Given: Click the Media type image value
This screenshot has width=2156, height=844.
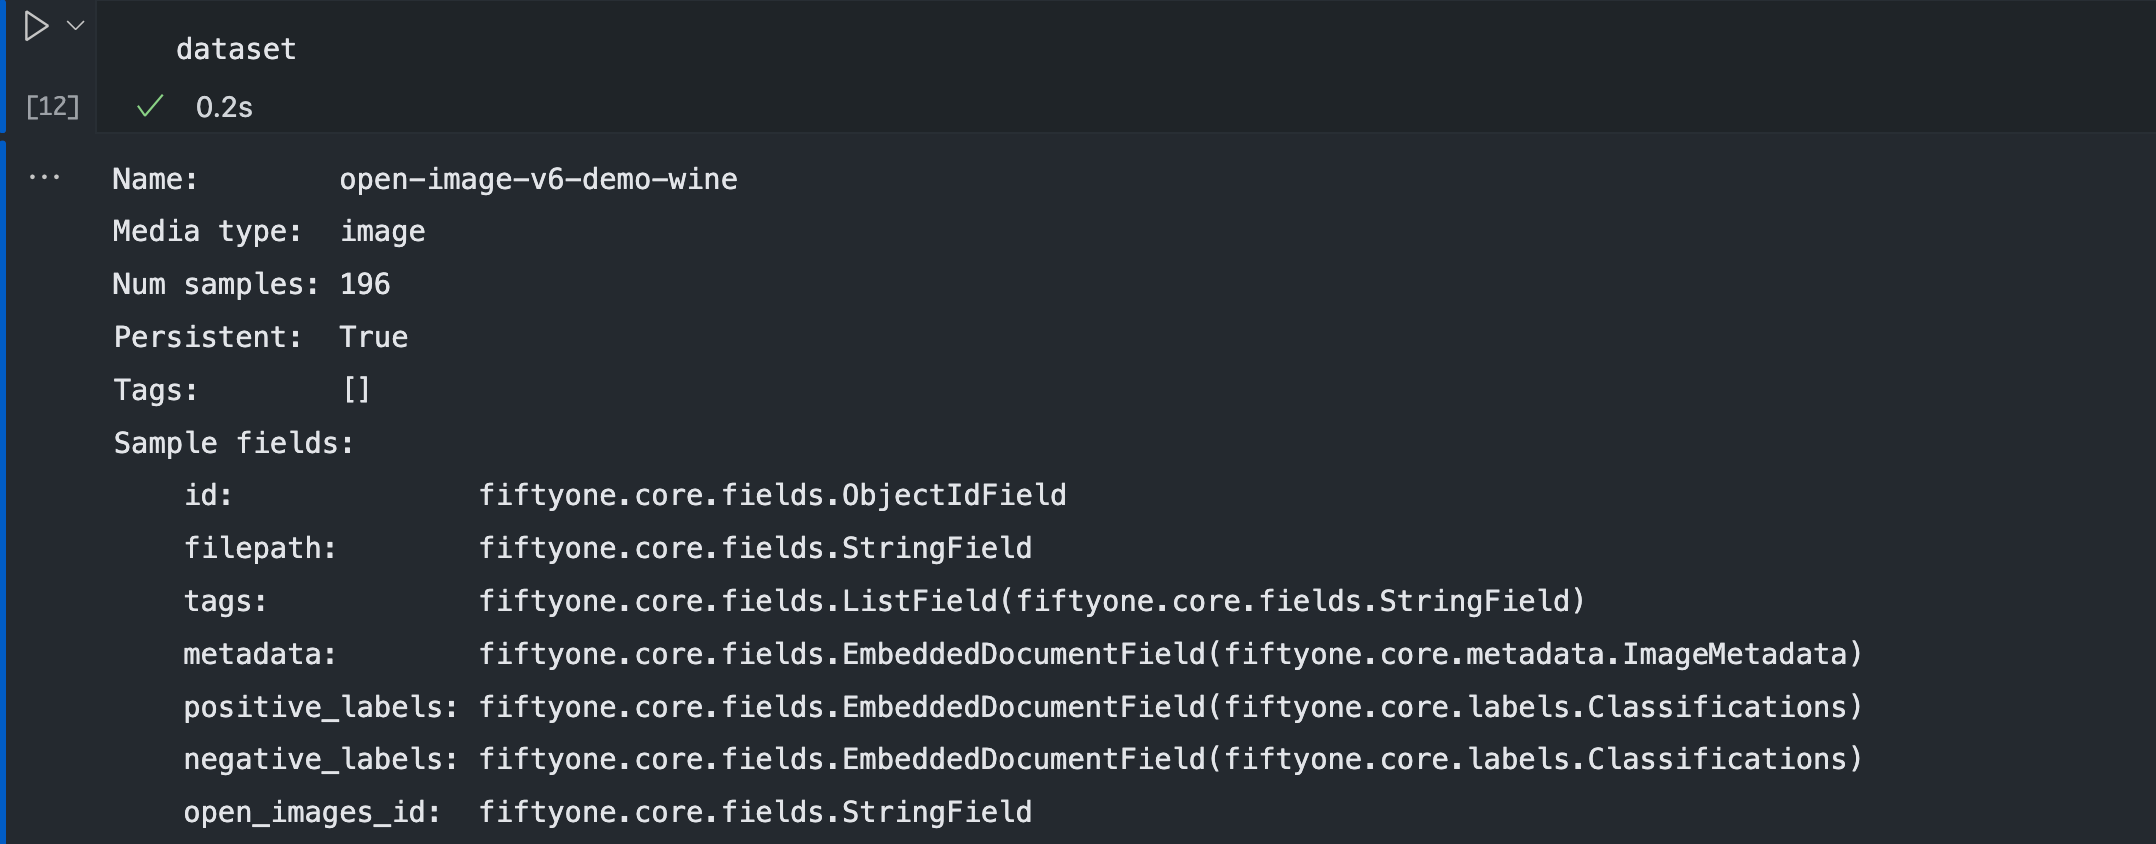Looking at the screenshot, I should (x=382, y=232).
